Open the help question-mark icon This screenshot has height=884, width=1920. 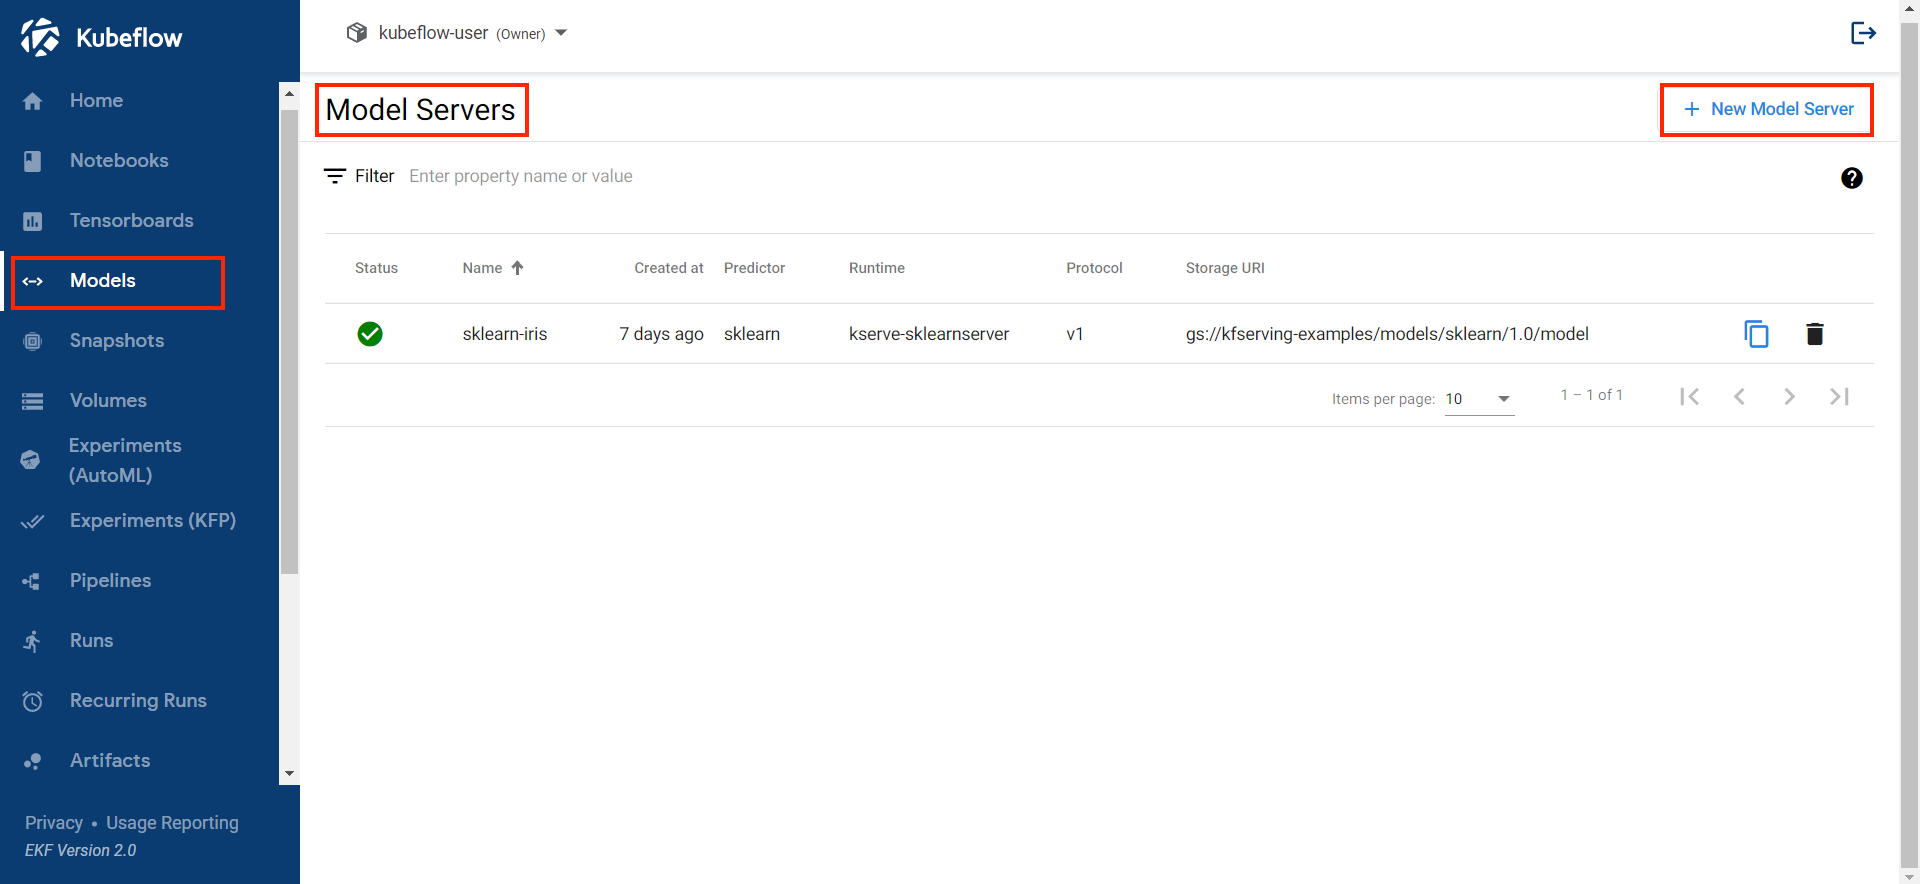pos(1852,178)
